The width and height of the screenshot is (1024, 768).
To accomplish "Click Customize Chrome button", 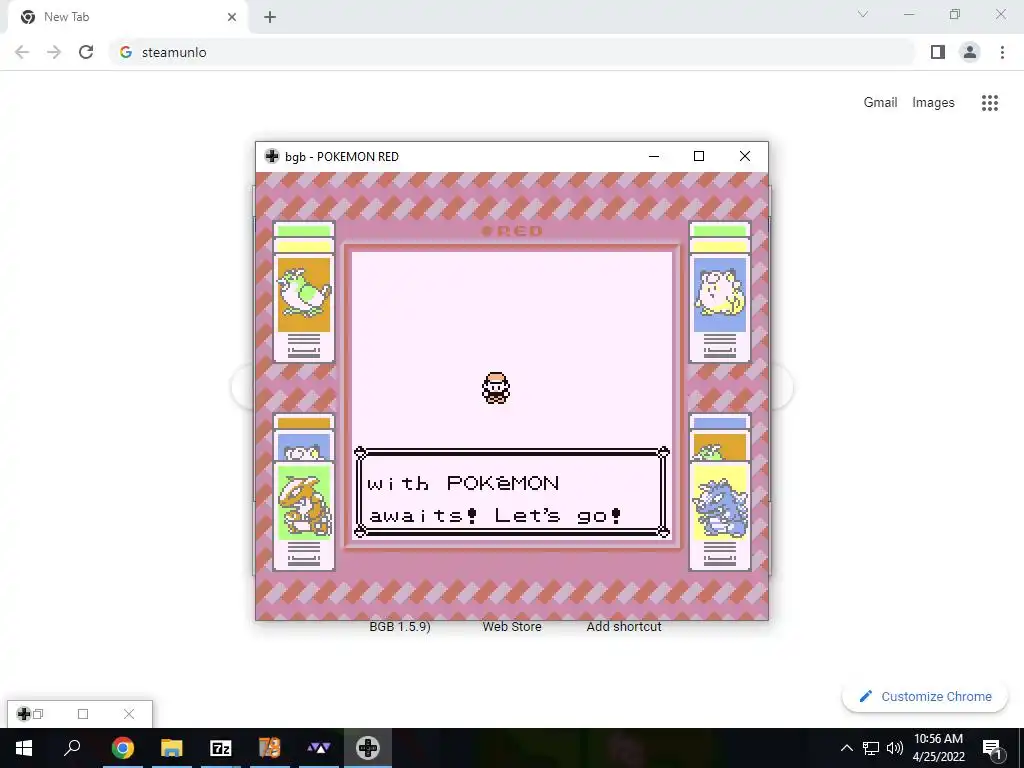I will click(x=925, y=696).
